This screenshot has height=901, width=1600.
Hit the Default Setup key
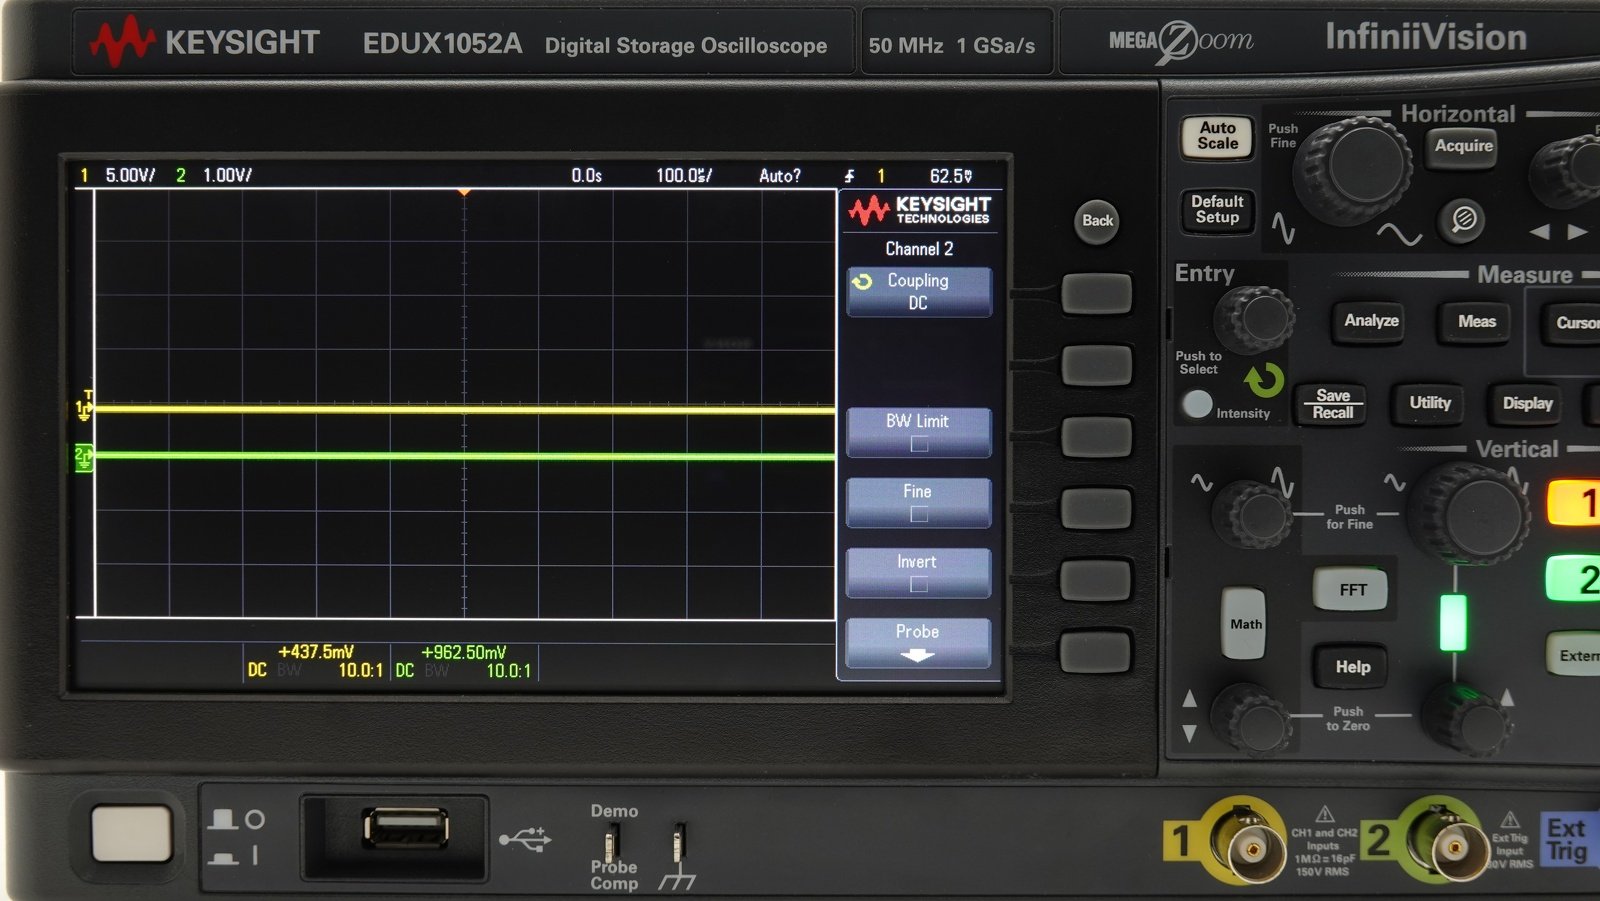coord(1217,210)
